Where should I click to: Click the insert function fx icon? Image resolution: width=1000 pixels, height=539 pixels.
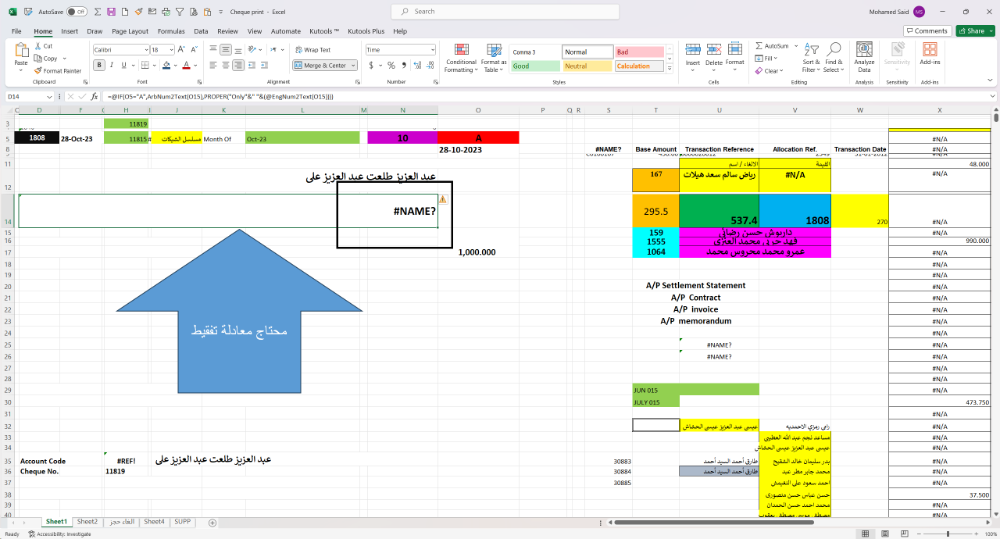94,96
